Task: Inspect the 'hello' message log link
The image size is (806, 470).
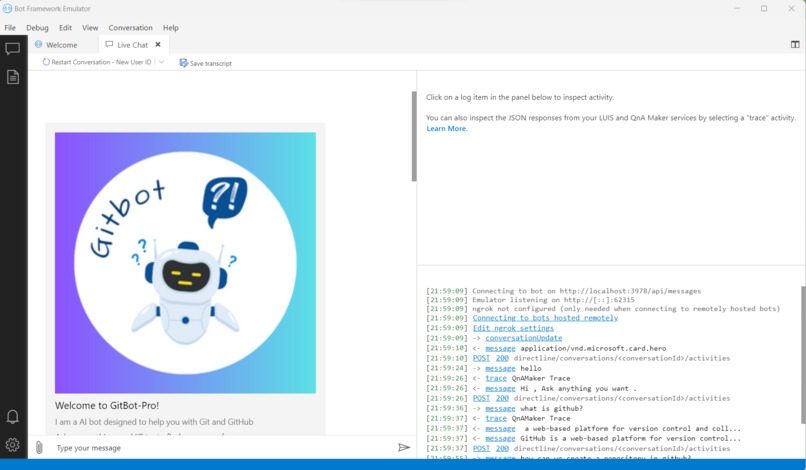Action: pyautogui.click(x=500, y=368)
